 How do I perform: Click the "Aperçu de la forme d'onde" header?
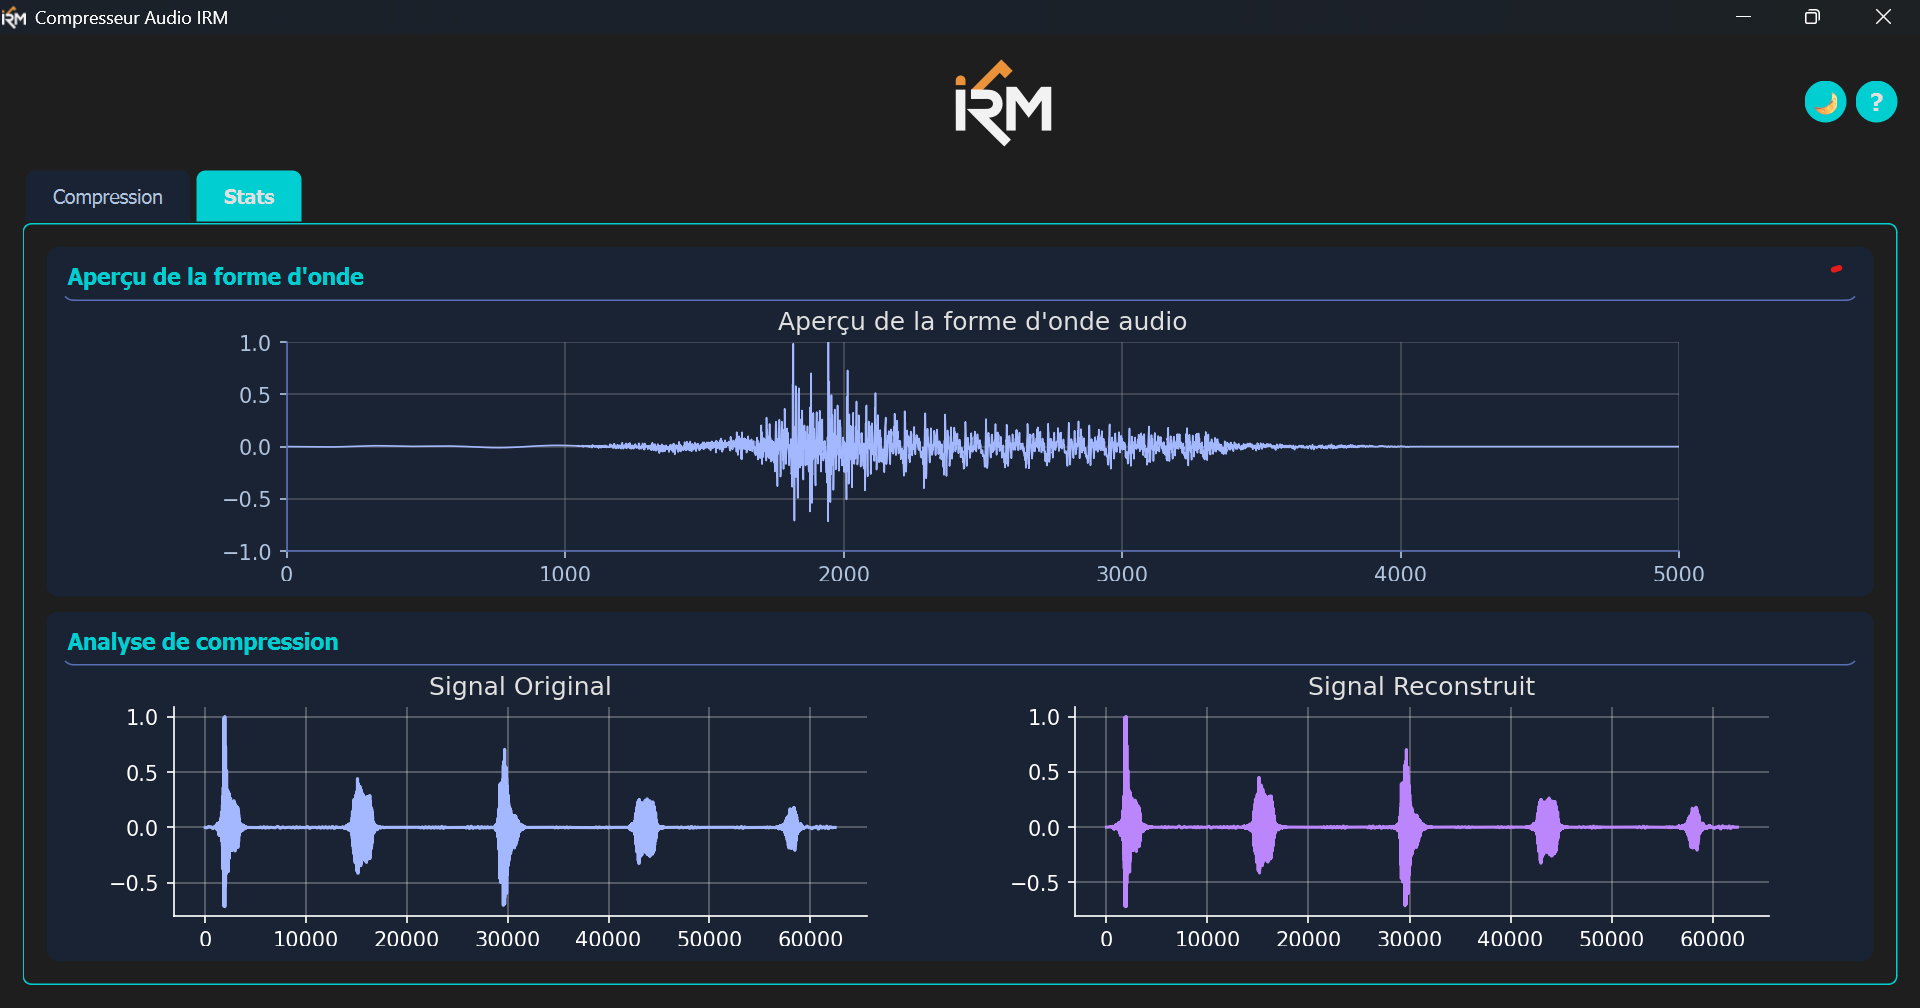click(x=215, y=277)
